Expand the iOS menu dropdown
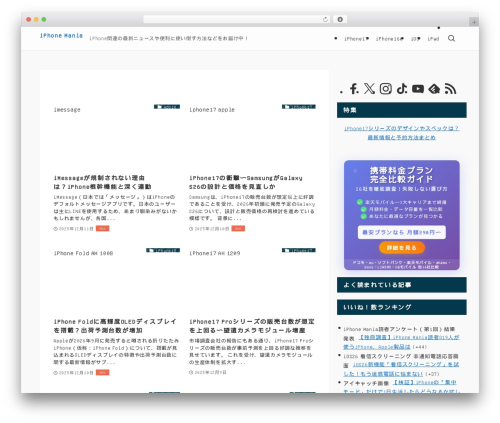 415,39
